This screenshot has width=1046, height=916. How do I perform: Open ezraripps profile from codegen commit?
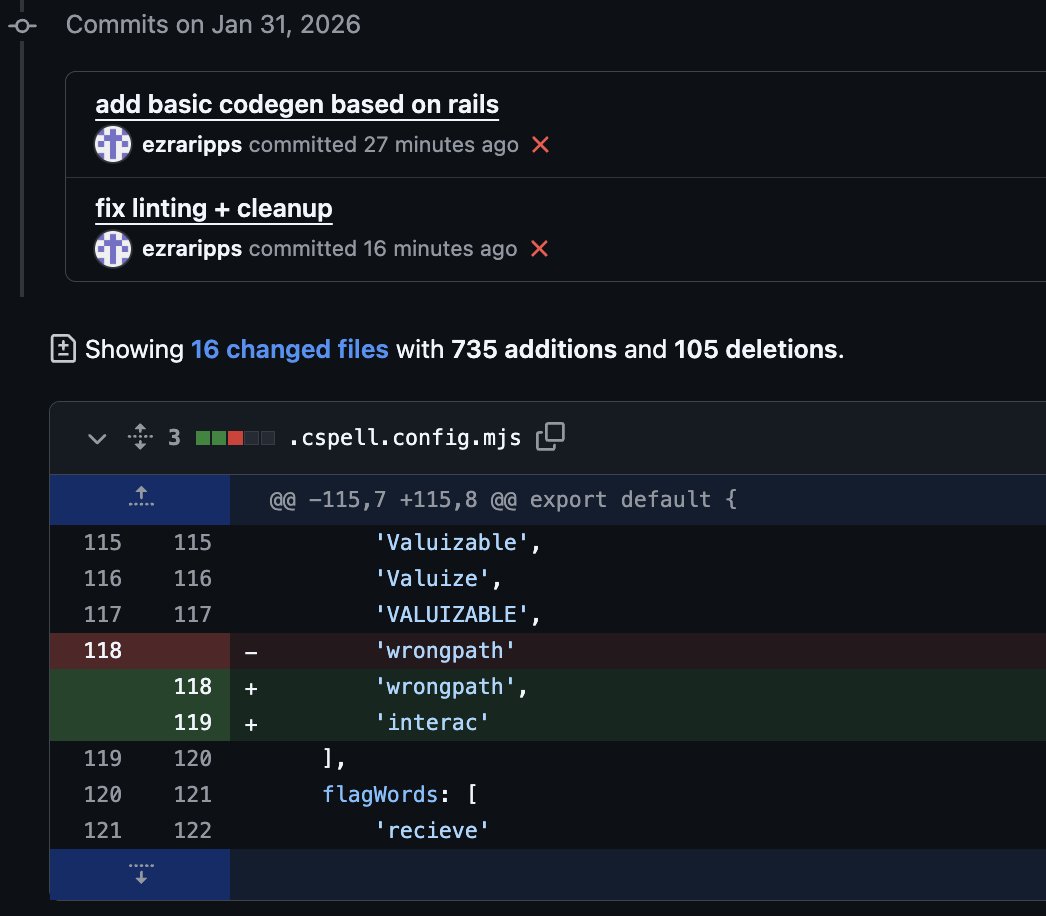click(x=192, y=144)
